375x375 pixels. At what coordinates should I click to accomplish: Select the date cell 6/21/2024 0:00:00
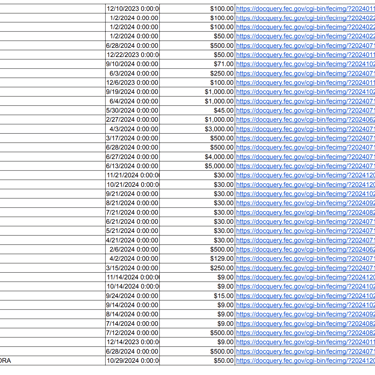[x=133, y=222]
